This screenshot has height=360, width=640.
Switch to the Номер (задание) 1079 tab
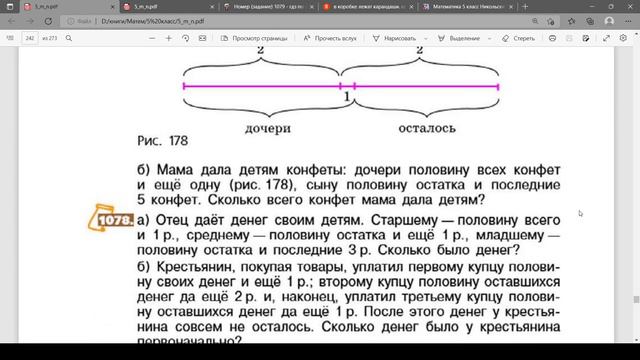coord(269,7)
